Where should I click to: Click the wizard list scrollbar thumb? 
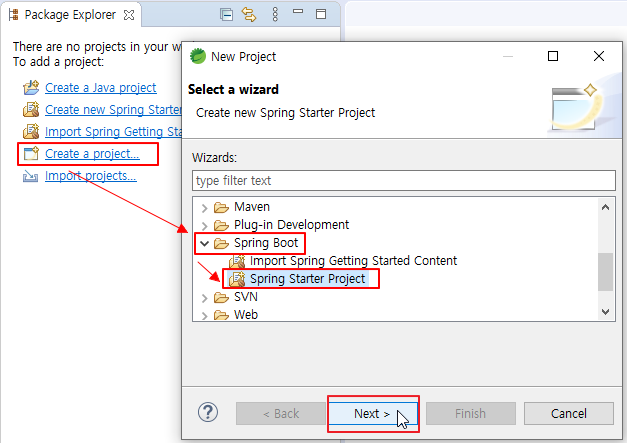pyautogui.click(x=605, y=272)
